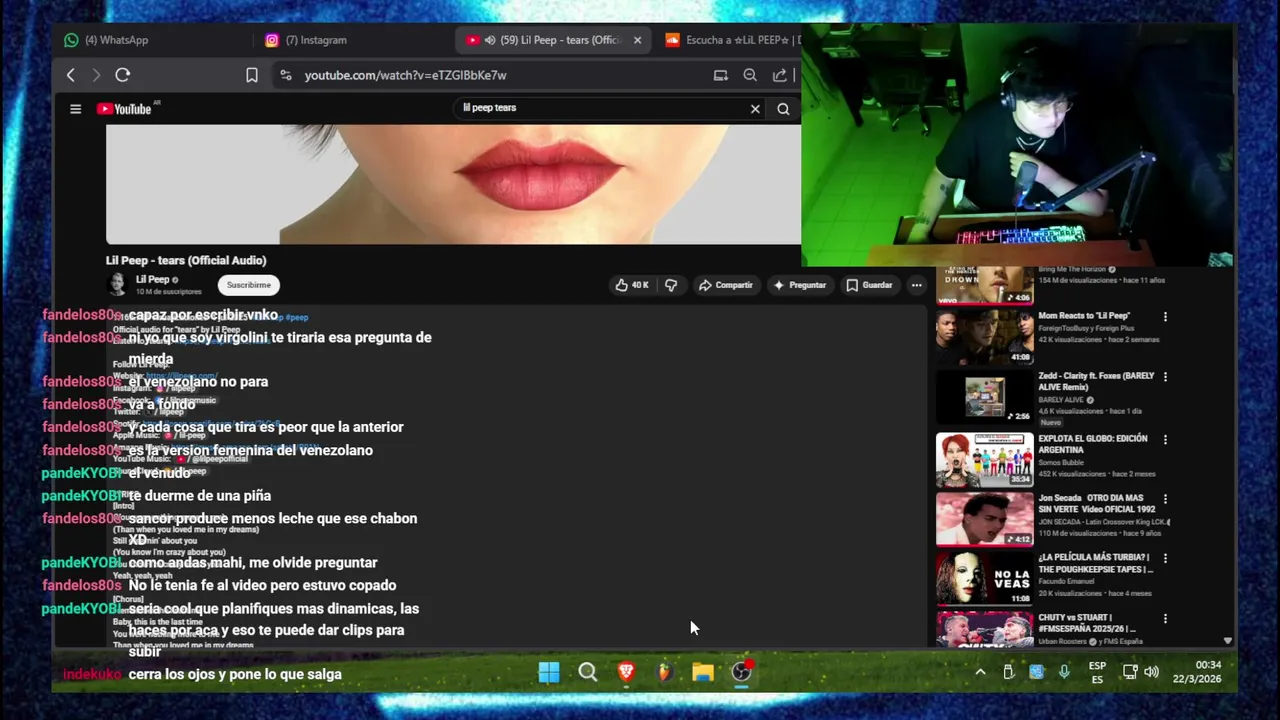This screenshot has width=1280, height=720.
Task: Open the volume icon in the system tray
Action: pyautogui.click(x=1152, y=672)
